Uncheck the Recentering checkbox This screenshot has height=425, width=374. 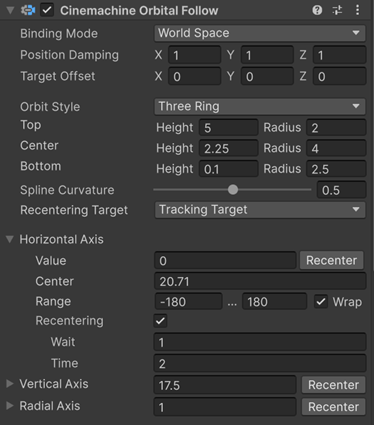[160, 321]
